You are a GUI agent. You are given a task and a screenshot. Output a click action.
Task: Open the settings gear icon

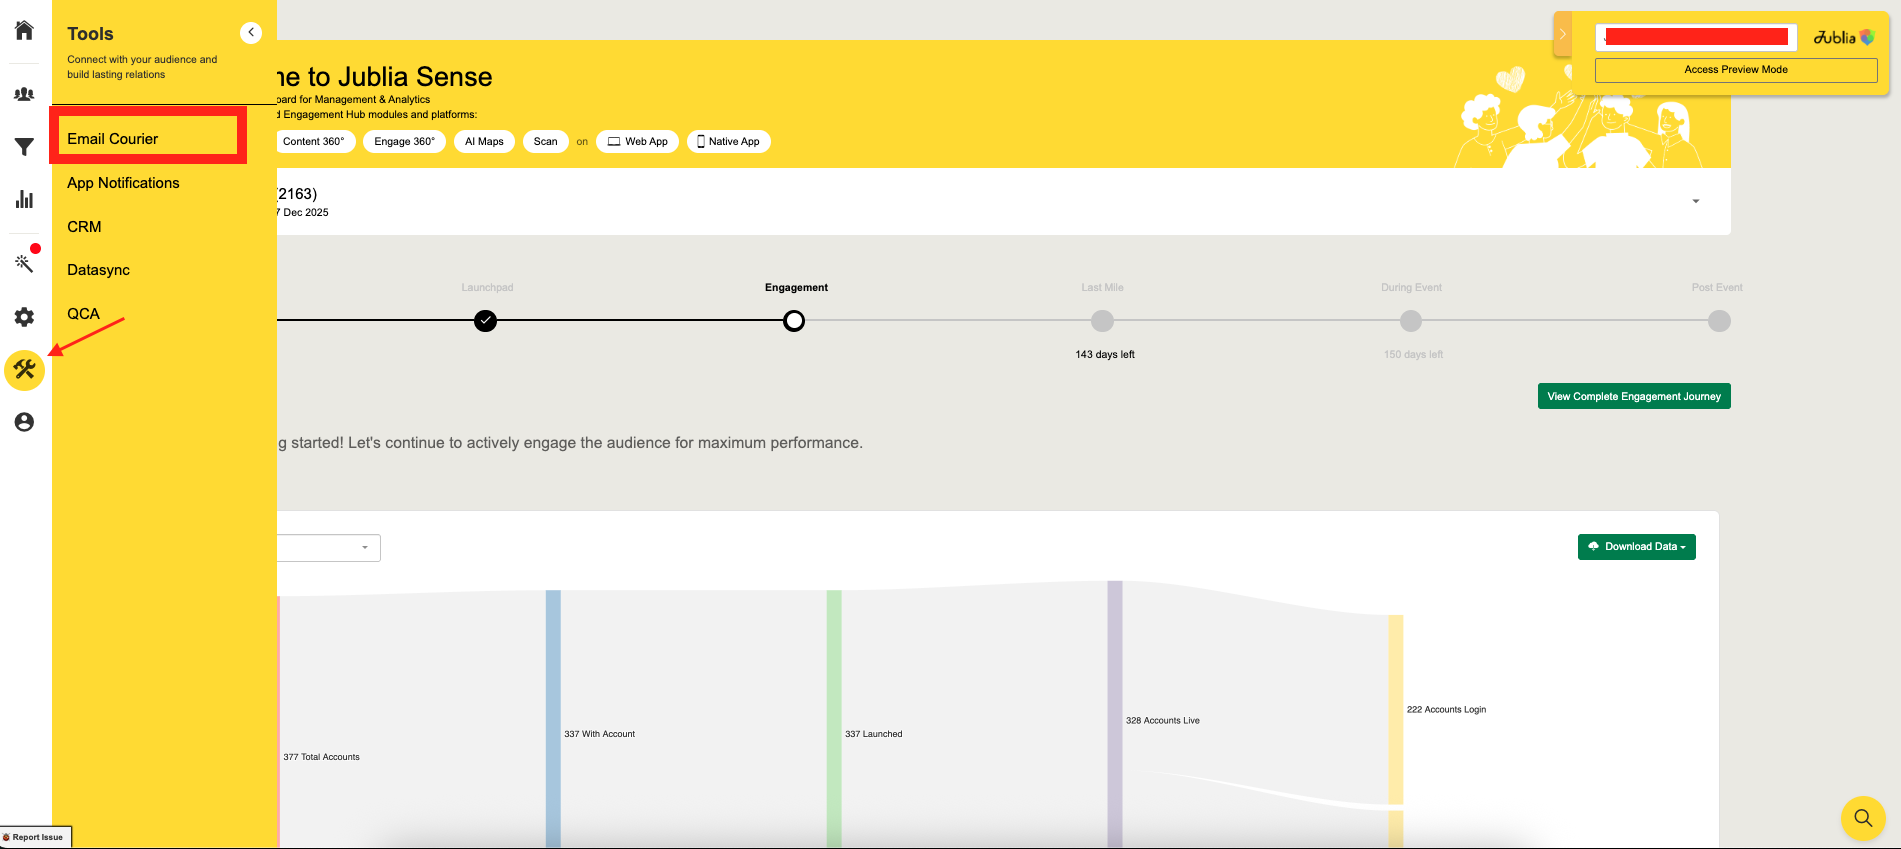(24, 317)
